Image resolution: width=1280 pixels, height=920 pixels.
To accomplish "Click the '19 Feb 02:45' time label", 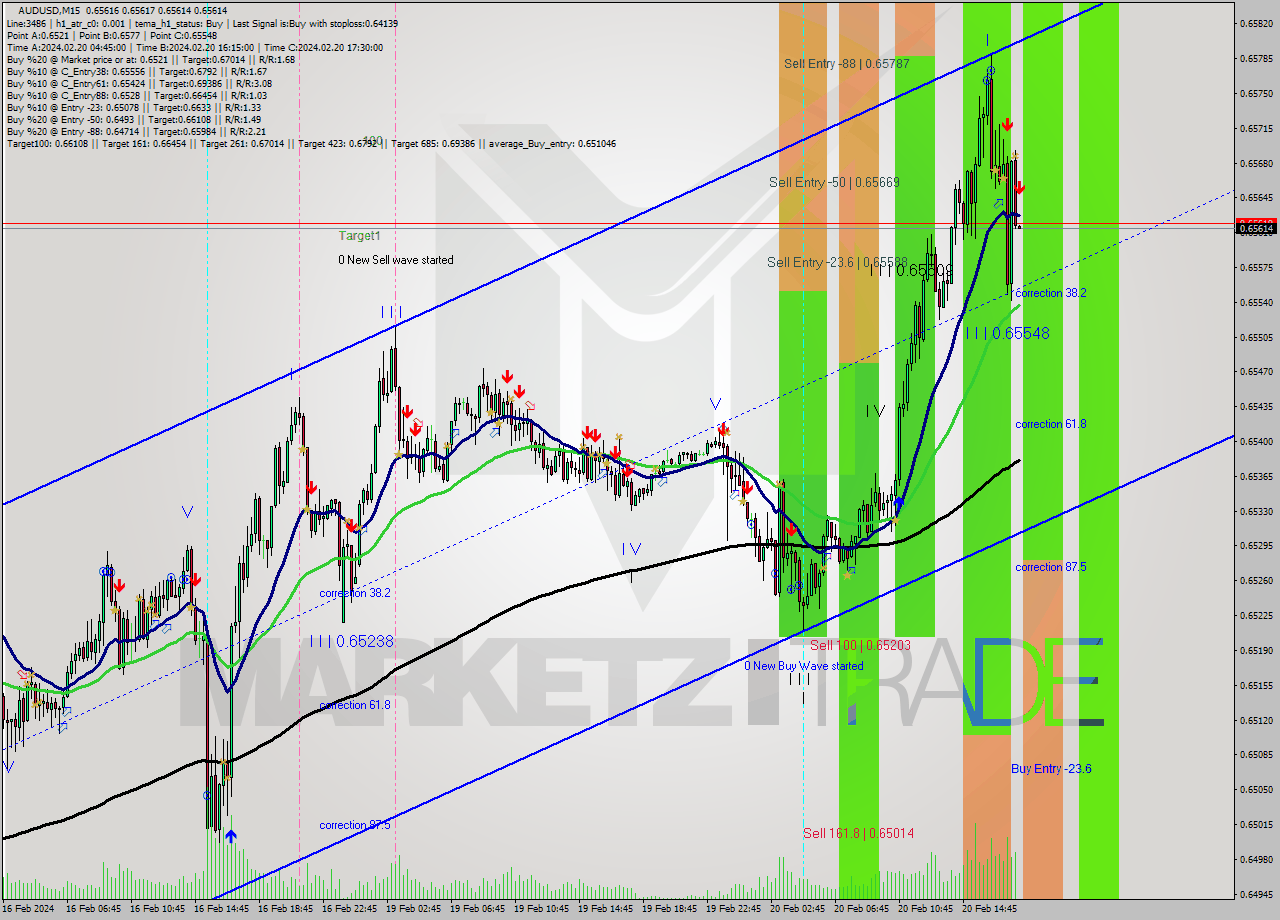I will 414,909.
